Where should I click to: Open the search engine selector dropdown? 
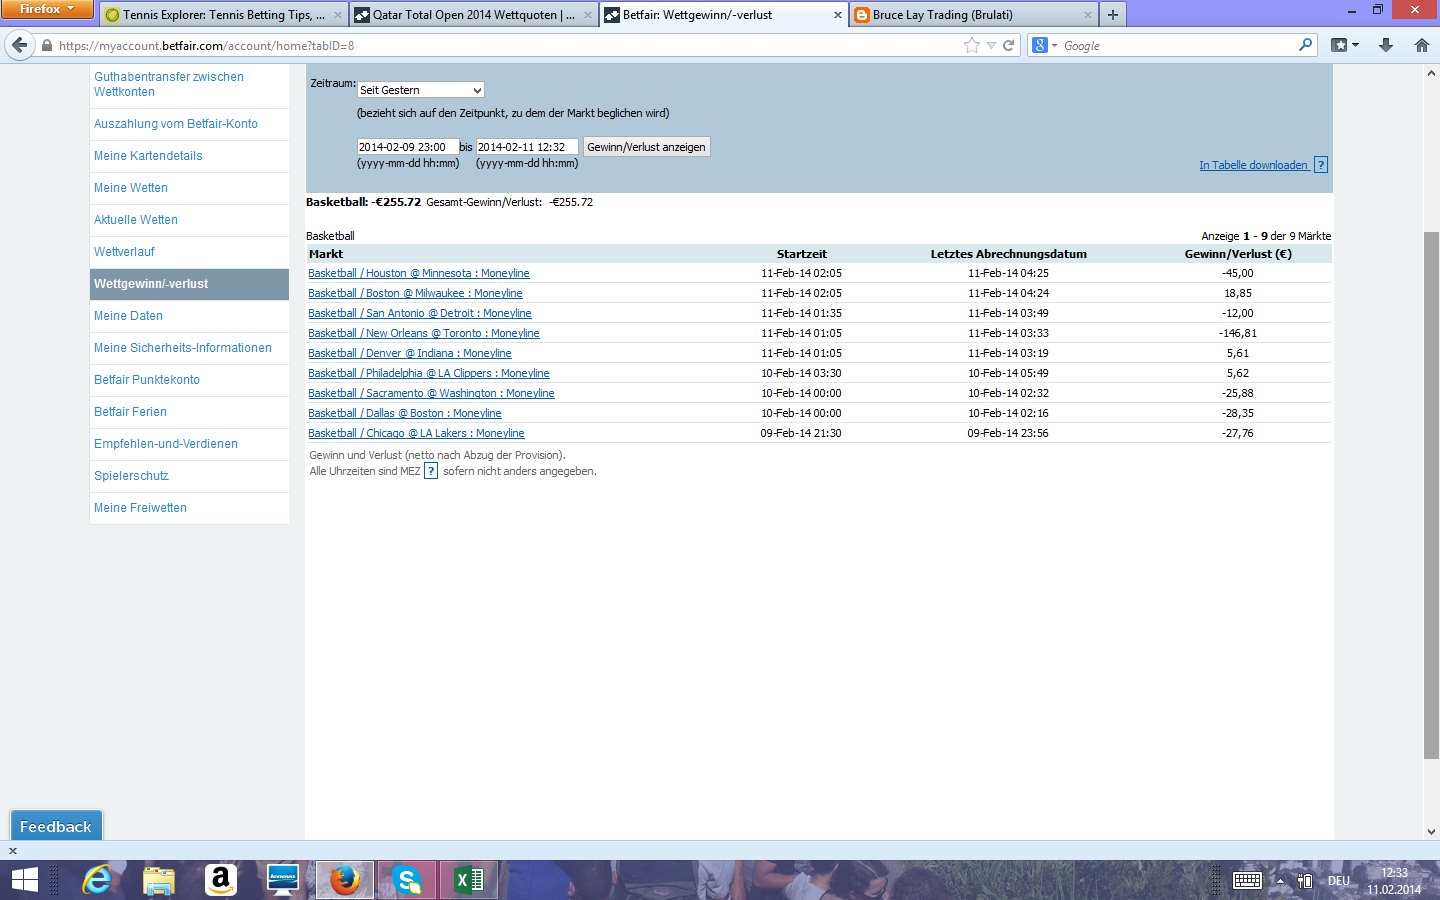[x=1045, y=45]
